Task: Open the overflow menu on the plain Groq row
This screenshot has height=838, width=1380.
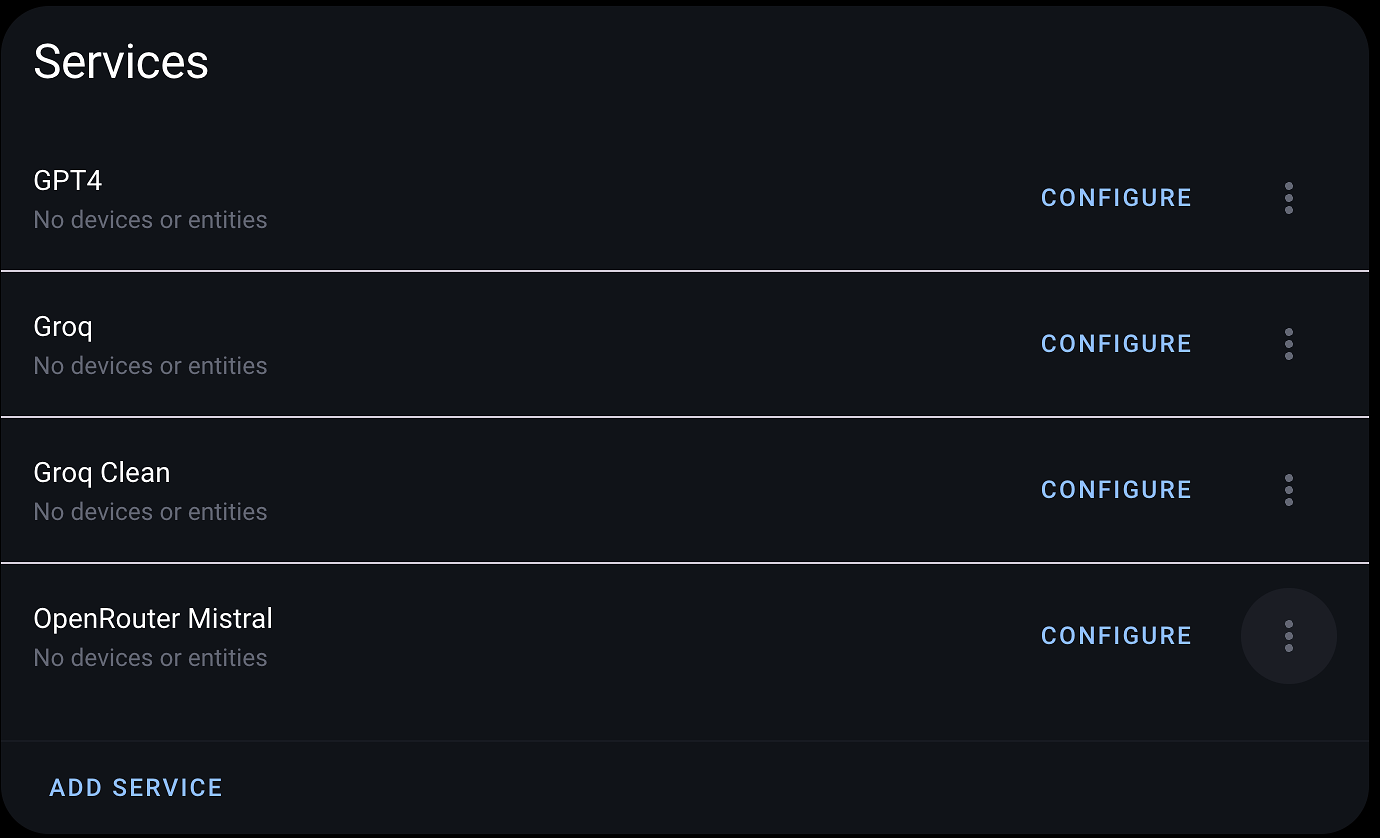Action: (1288, 344)
